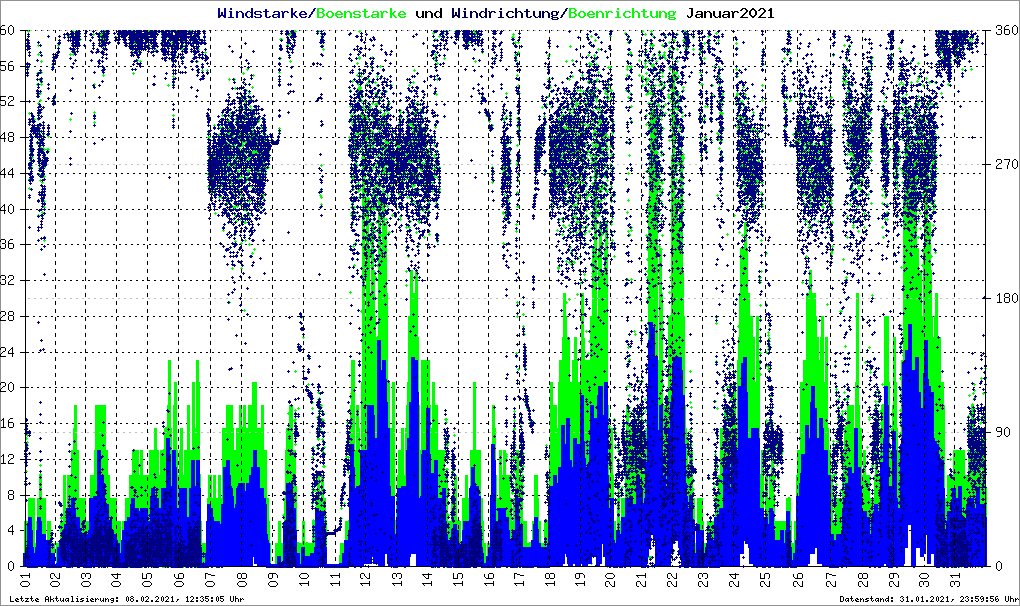Click the left axis value 40
The height and width of the screenshot is (606, 1020).
[7, 209]
